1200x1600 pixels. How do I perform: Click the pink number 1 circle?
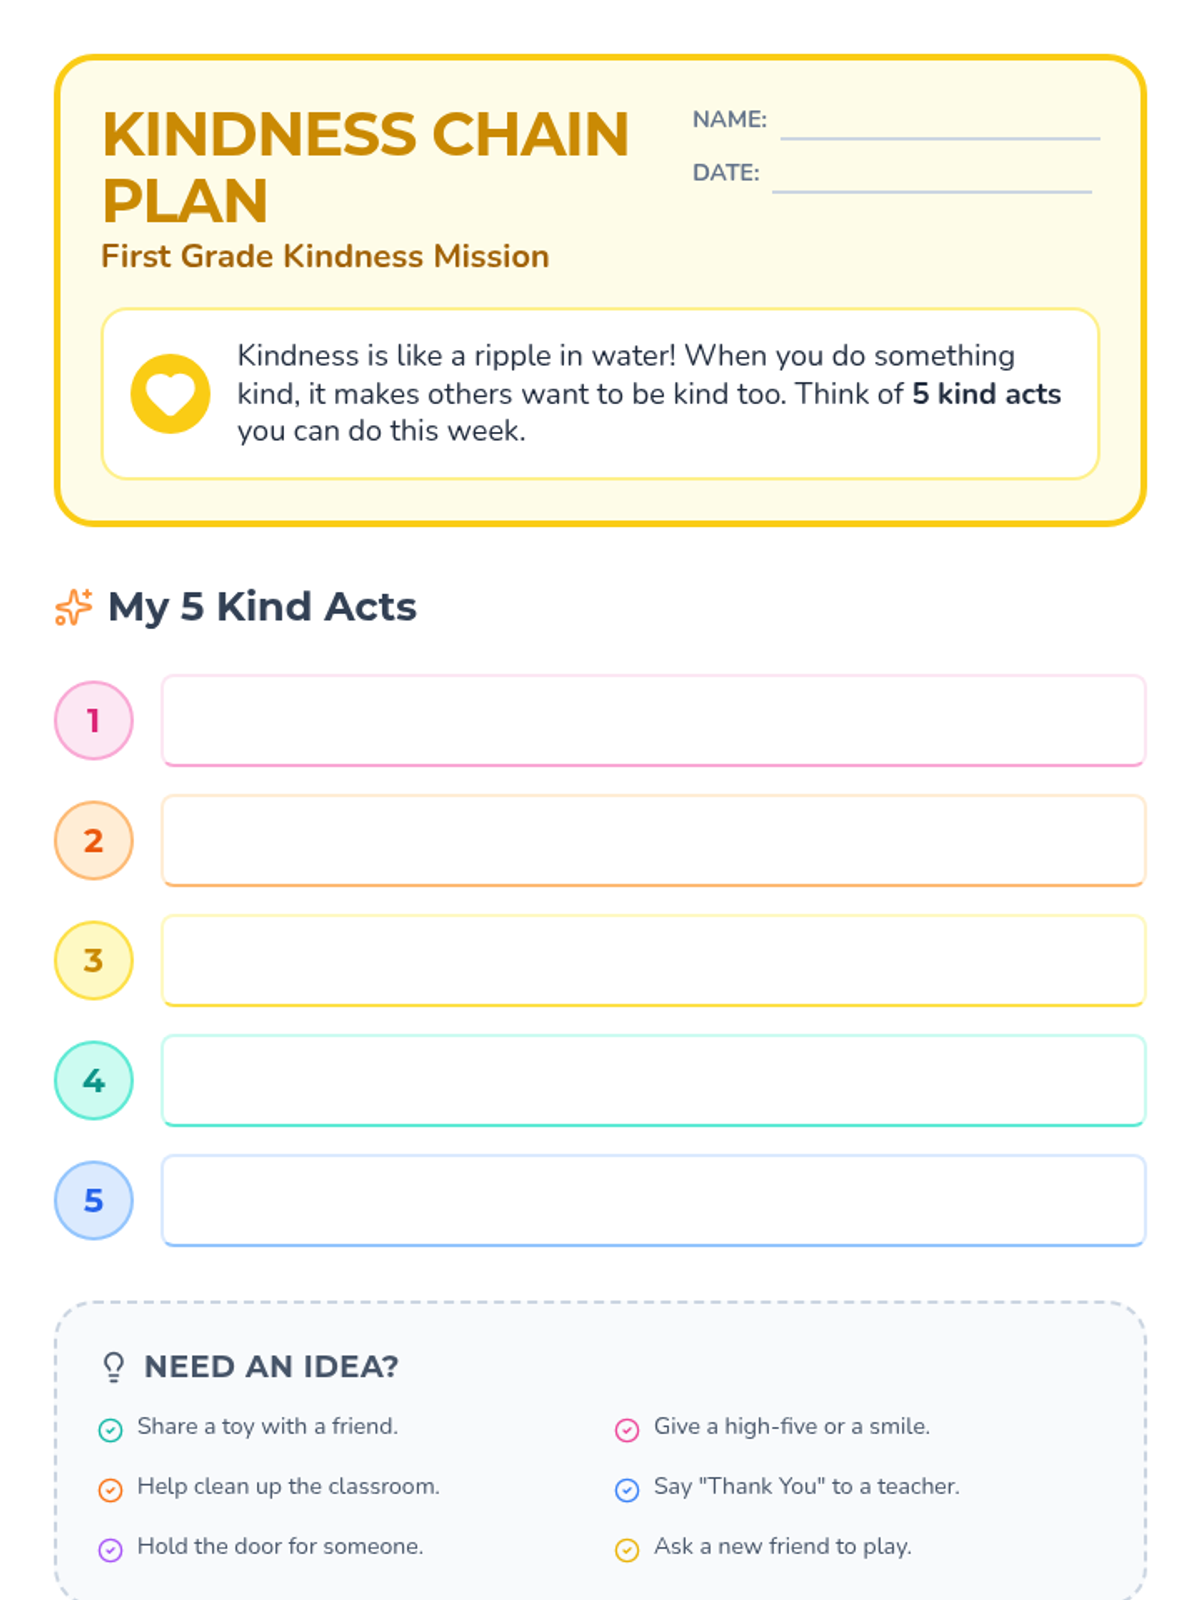click(94, 720)
